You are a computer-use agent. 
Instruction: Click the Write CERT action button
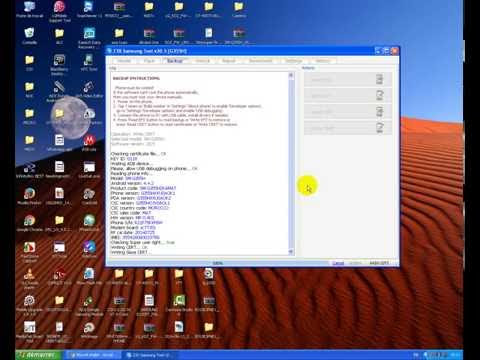348,128
